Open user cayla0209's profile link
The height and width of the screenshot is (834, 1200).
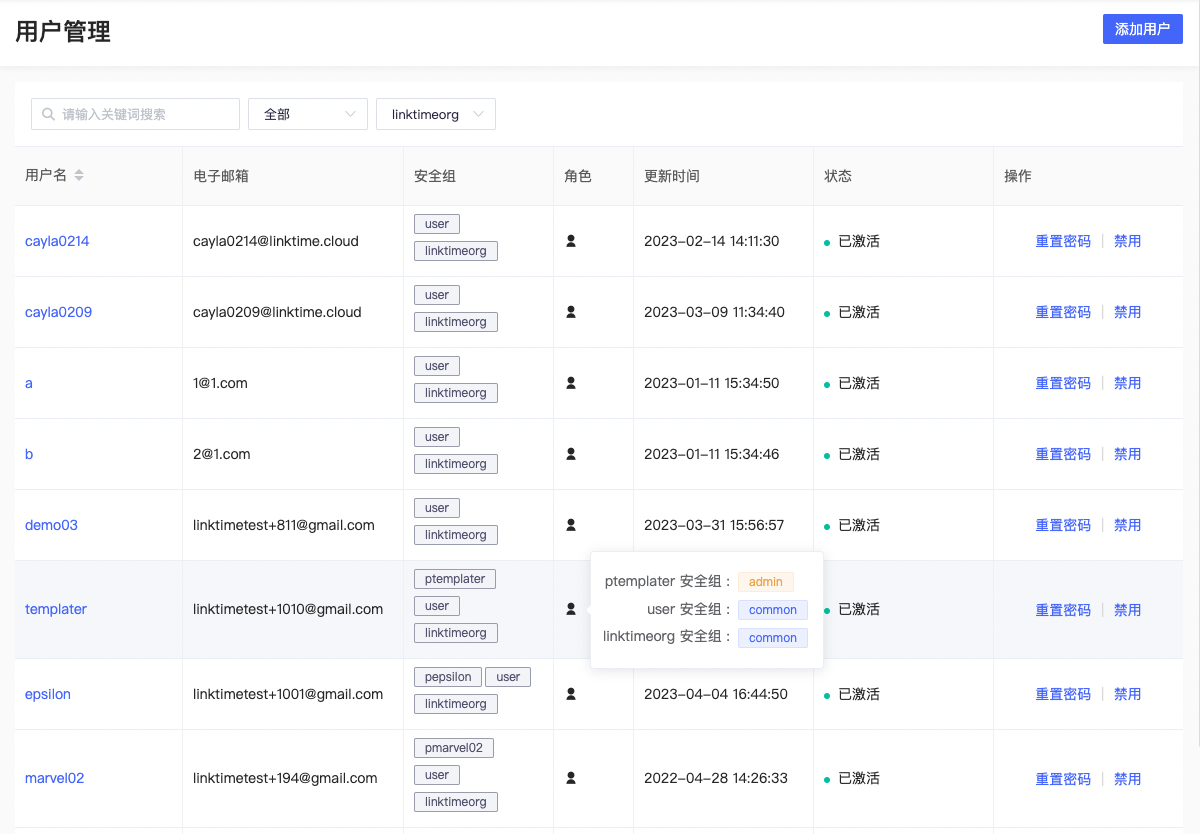pos(58,312)
